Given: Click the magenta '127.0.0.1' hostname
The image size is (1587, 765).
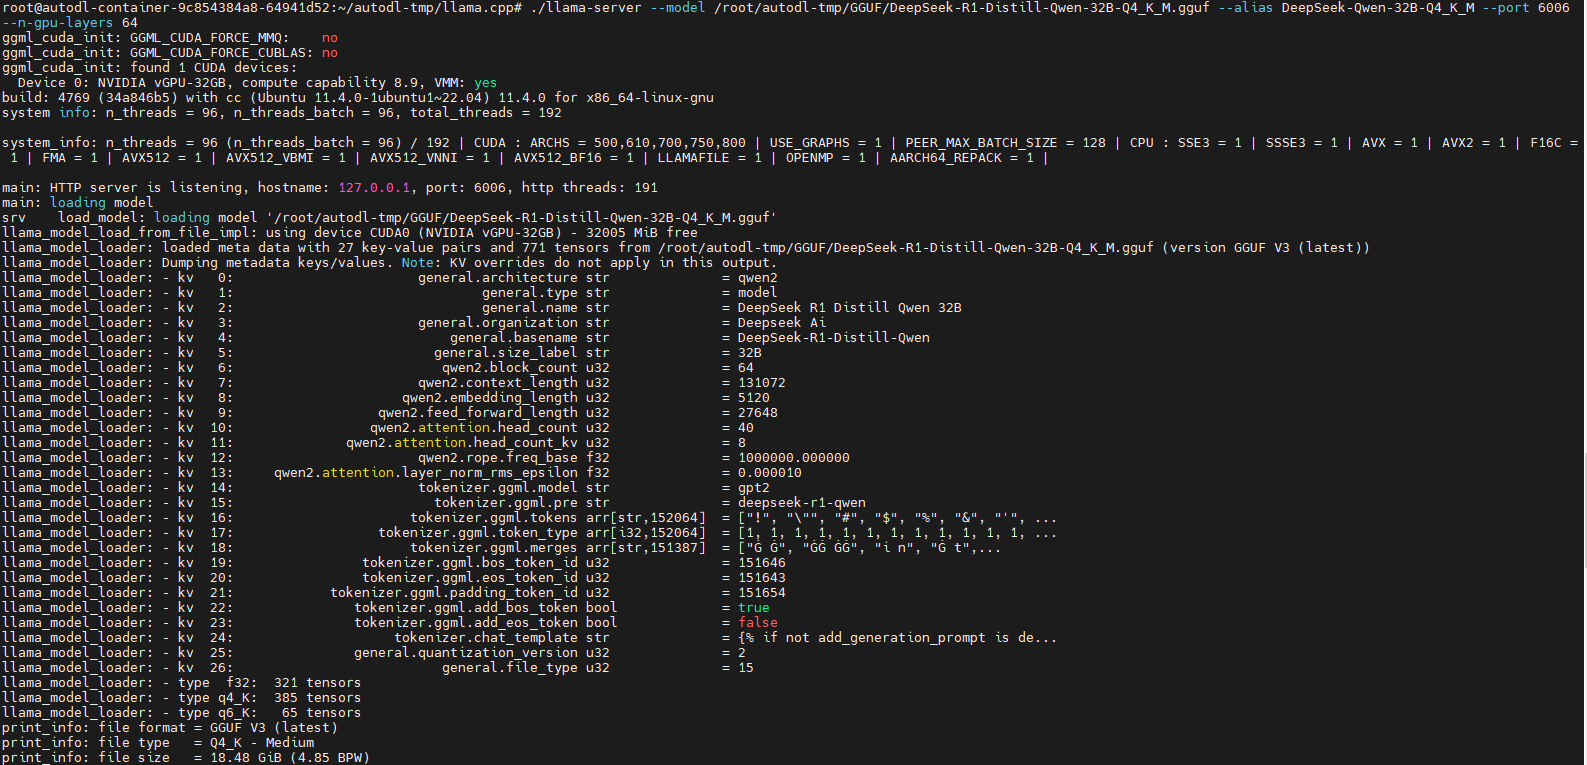Looking at the screenshot, I should [x=374, y=188].
